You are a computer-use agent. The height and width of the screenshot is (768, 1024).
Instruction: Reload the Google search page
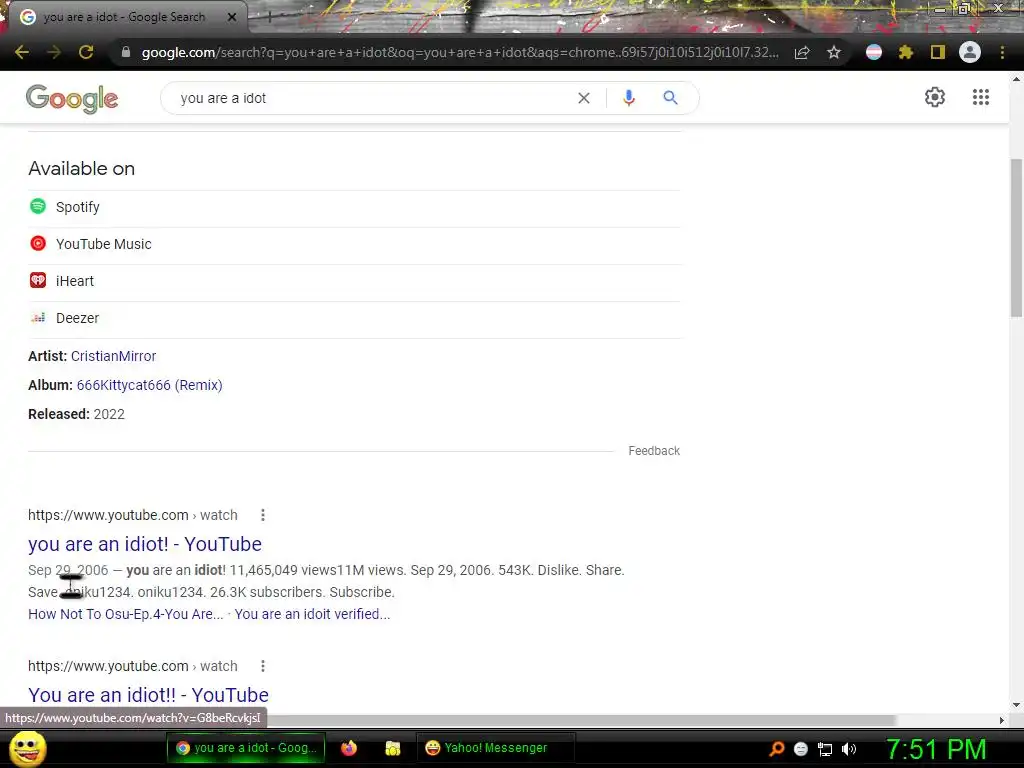(x=86, y=52)
